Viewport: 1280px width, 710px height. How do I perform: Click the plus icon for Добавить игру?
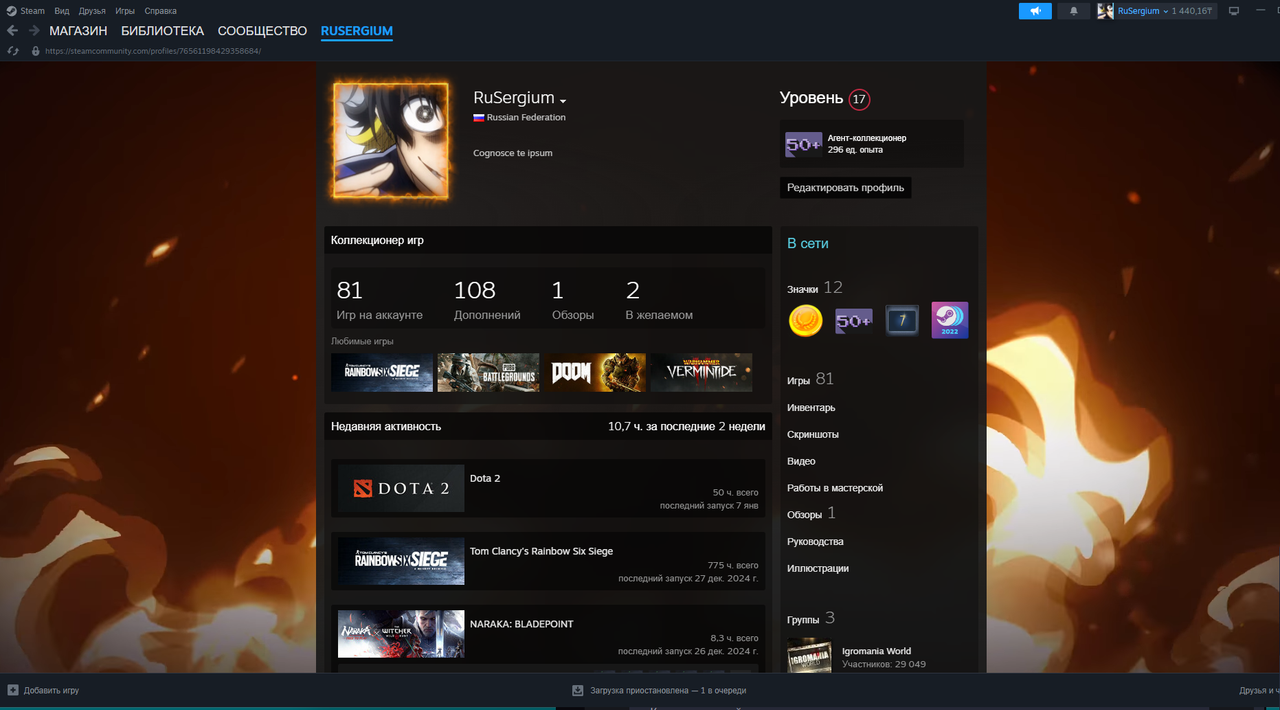tap(13, 690)
